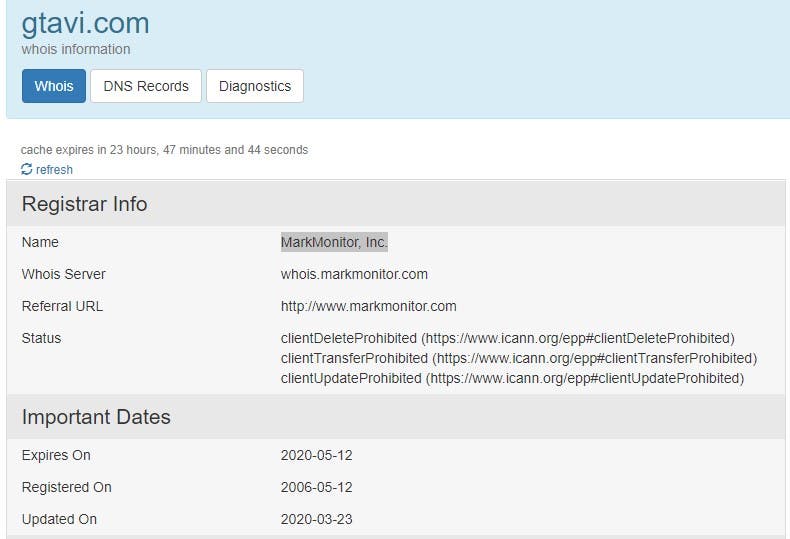The height and width of the screenshot is (539, 790).
Task: Click the refresh icon next to refresh
Action: click(27, 169)
